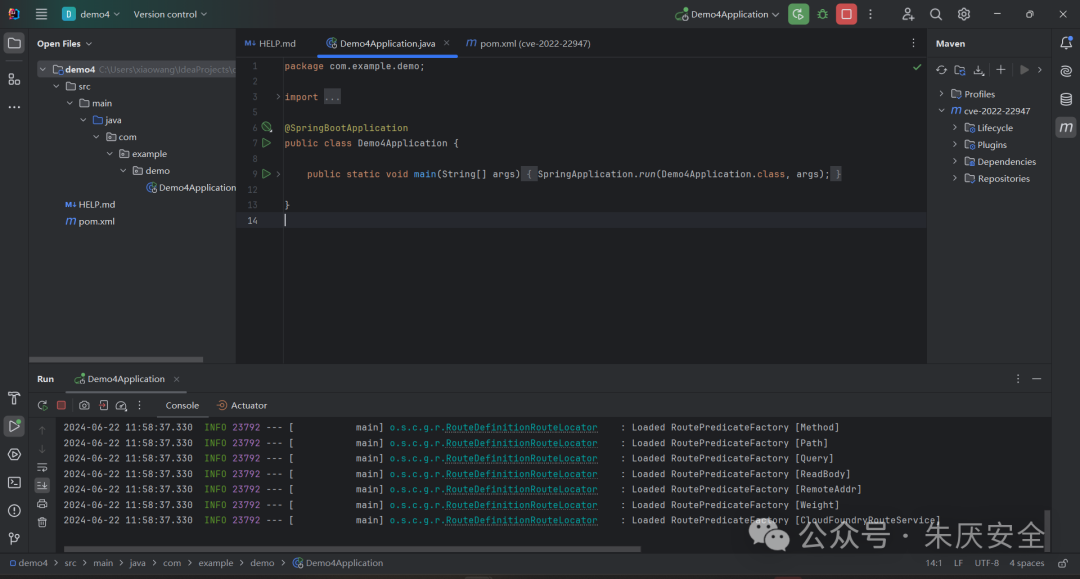This screenshot has height=579, width=1080.
Task: Close the Demo4Application.java editor tab
Action: pos(446,43)
